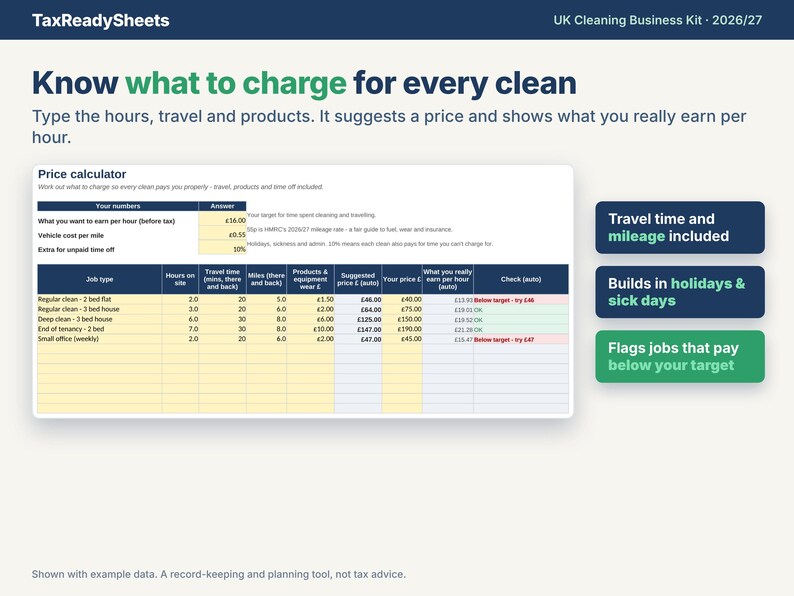Click the £13.93 real hourly earnings value
Viewport: 794px width, 596px height.
point(448,300)
